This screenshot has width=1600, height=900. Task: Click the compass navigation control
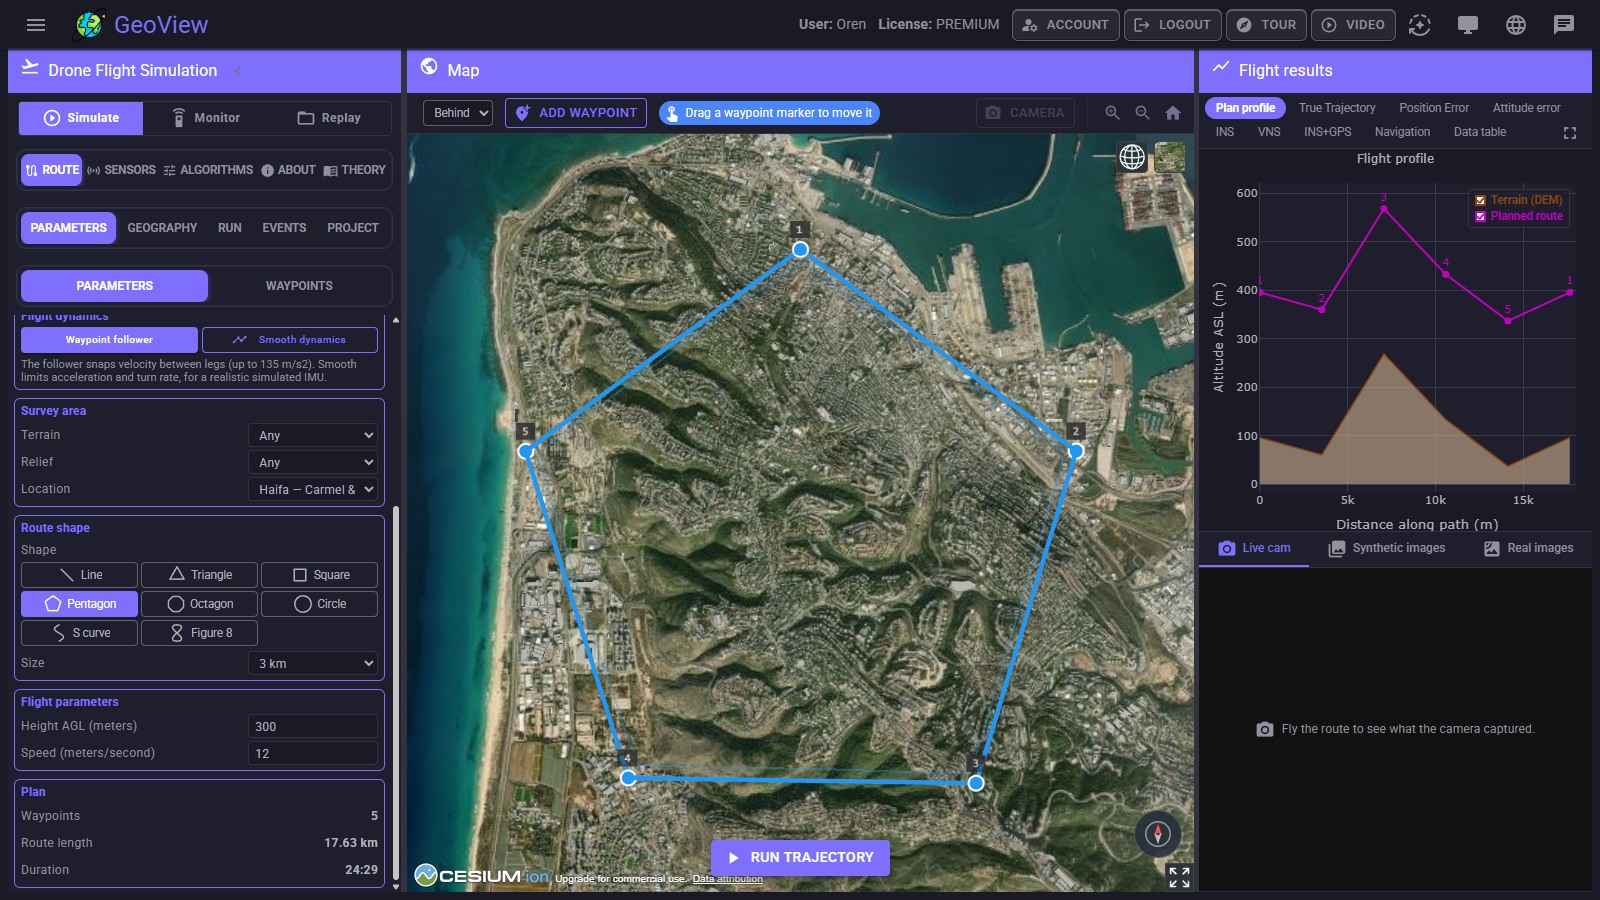(1158, 834)
